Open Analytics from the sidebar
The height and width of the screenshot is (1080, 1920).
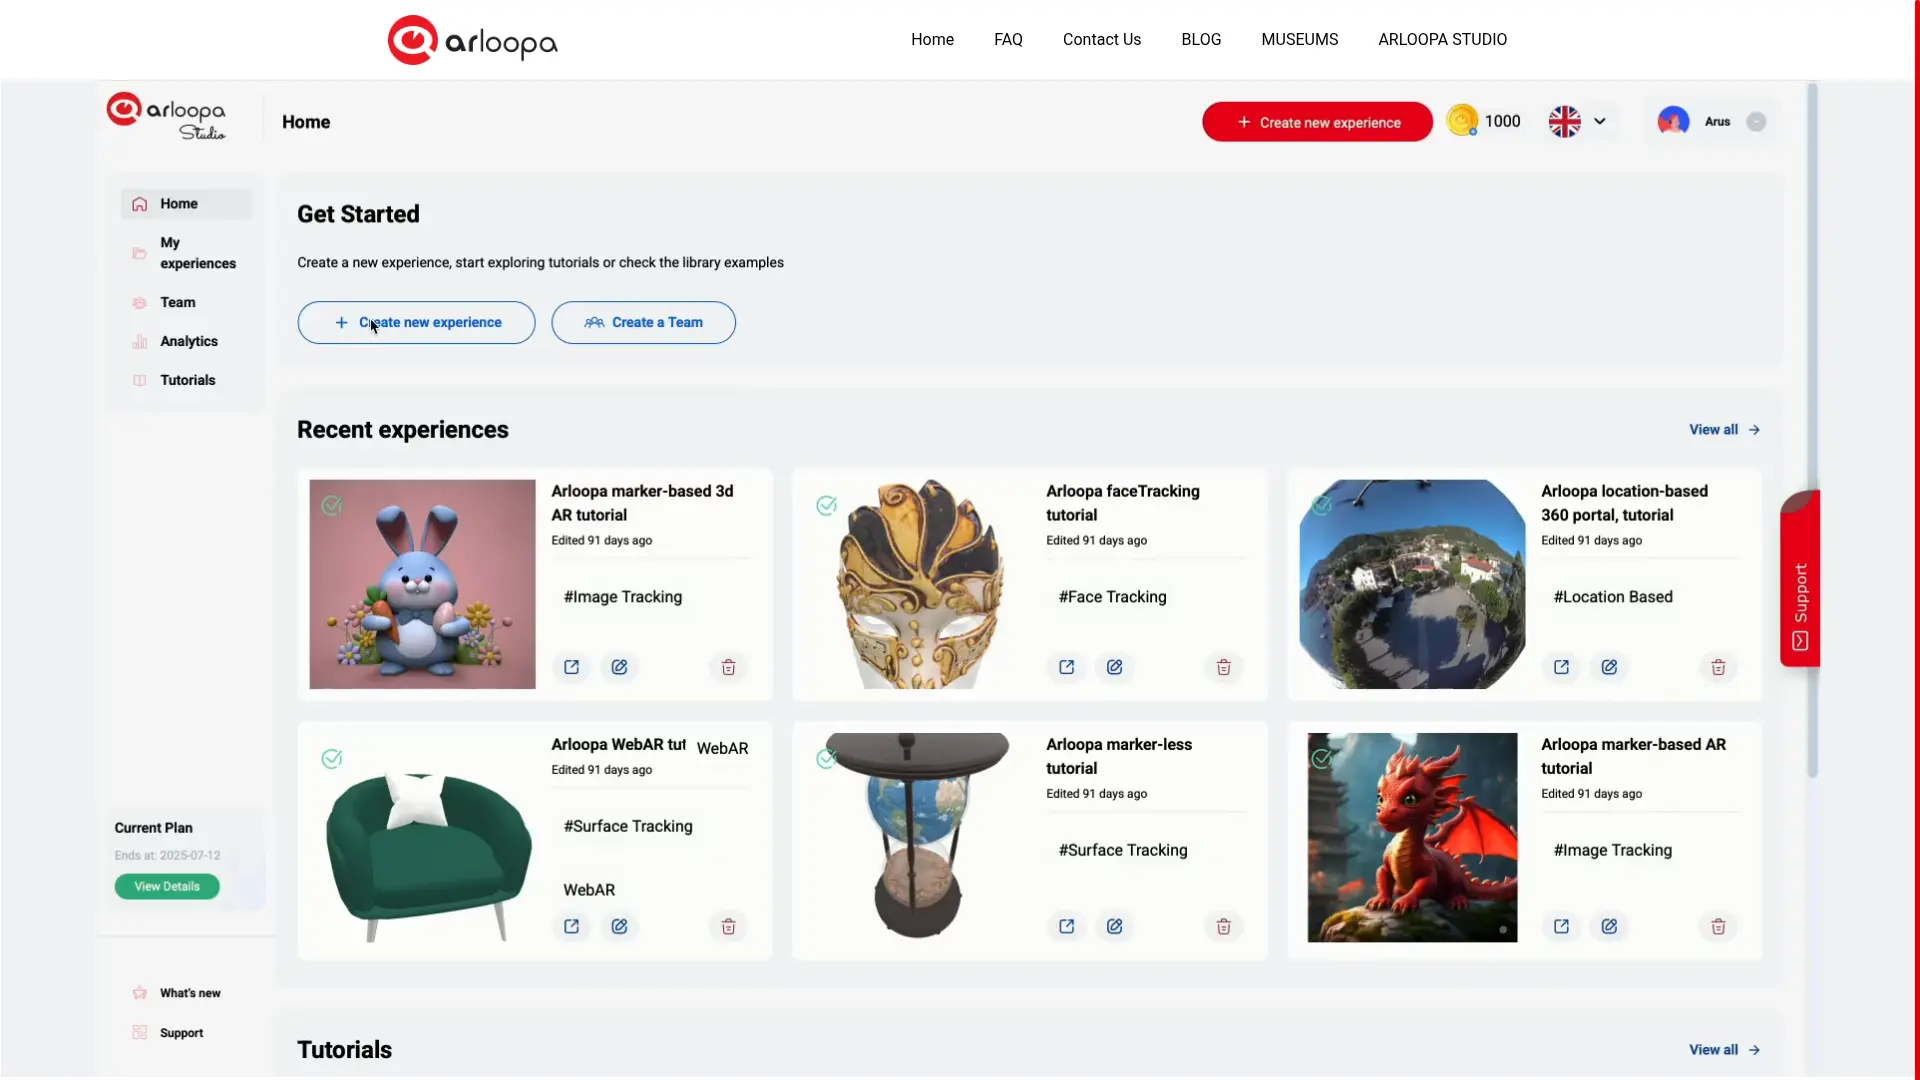point(188,341)
